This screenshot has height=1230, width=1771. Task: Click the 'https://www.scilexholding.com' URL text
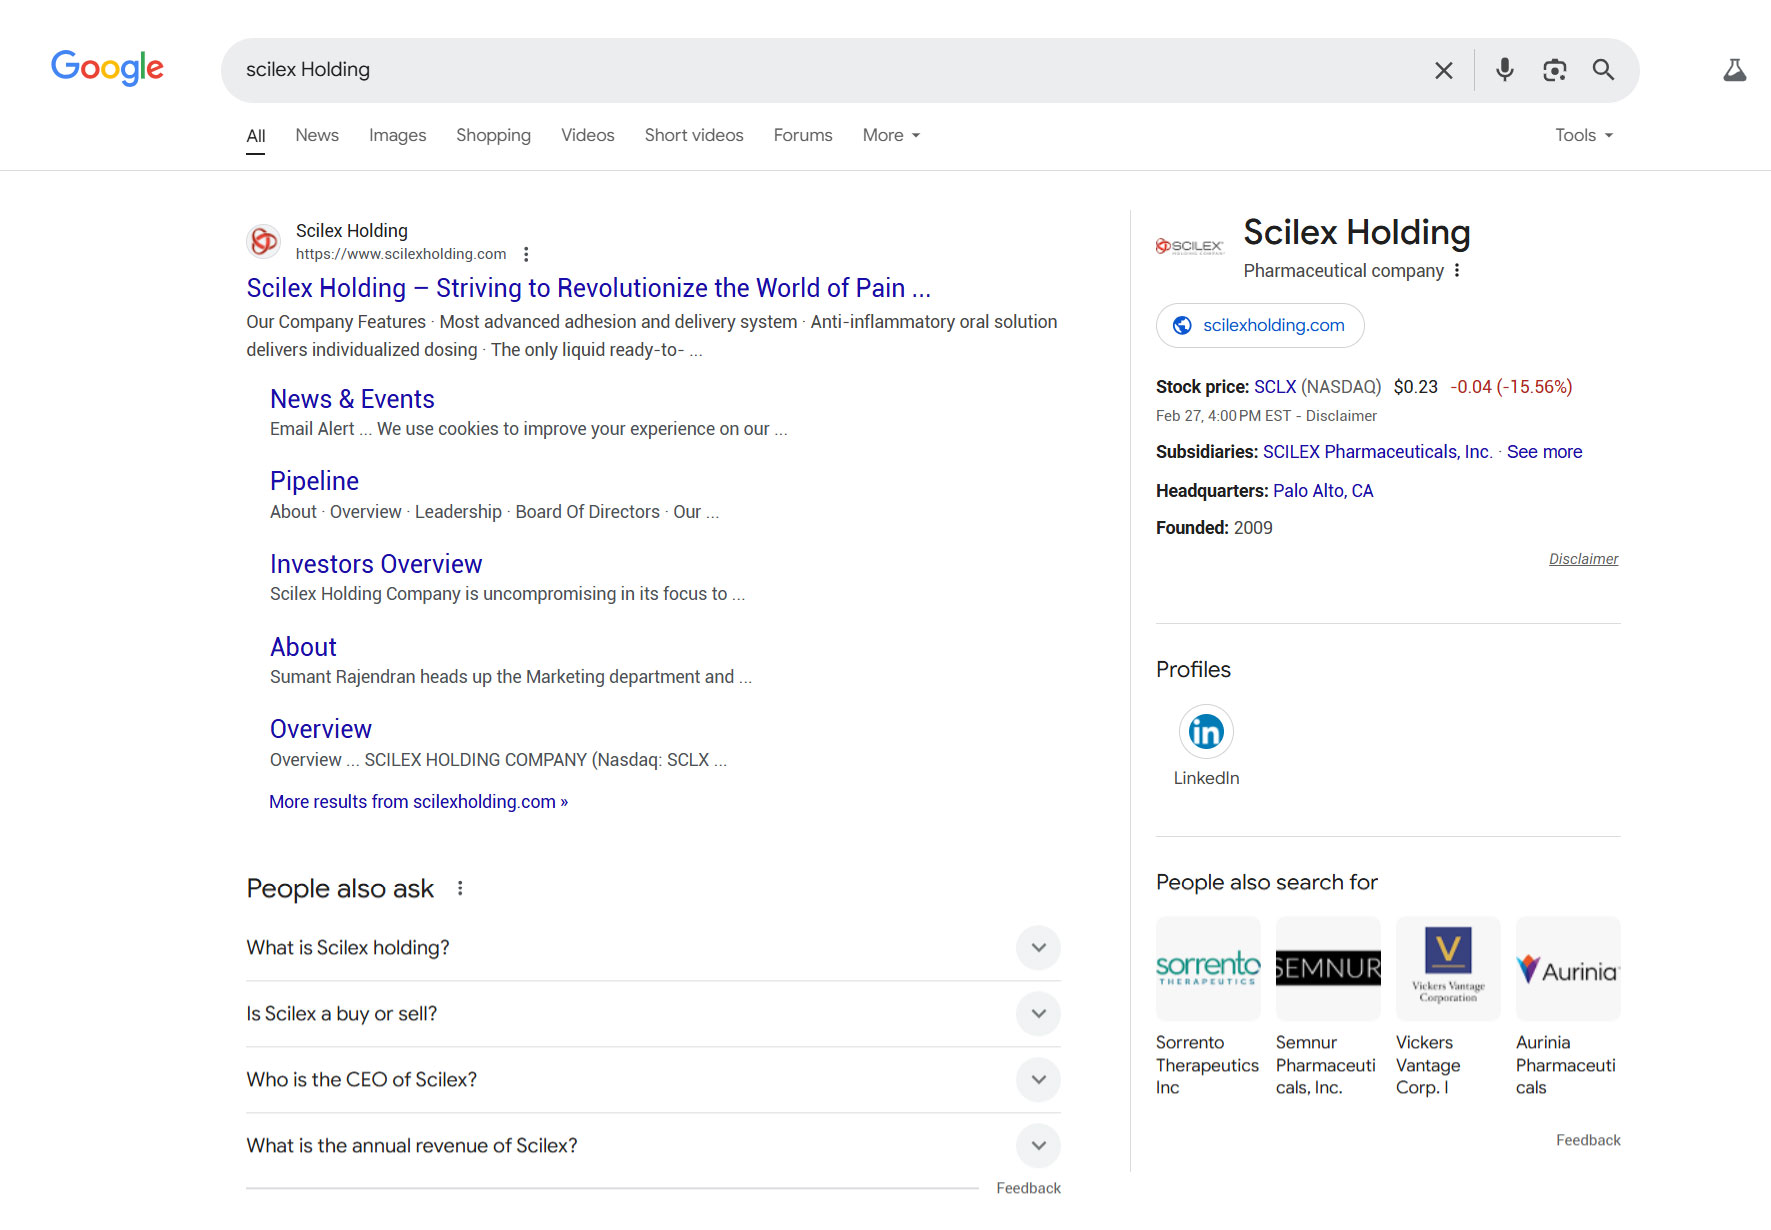coord(401,254)
